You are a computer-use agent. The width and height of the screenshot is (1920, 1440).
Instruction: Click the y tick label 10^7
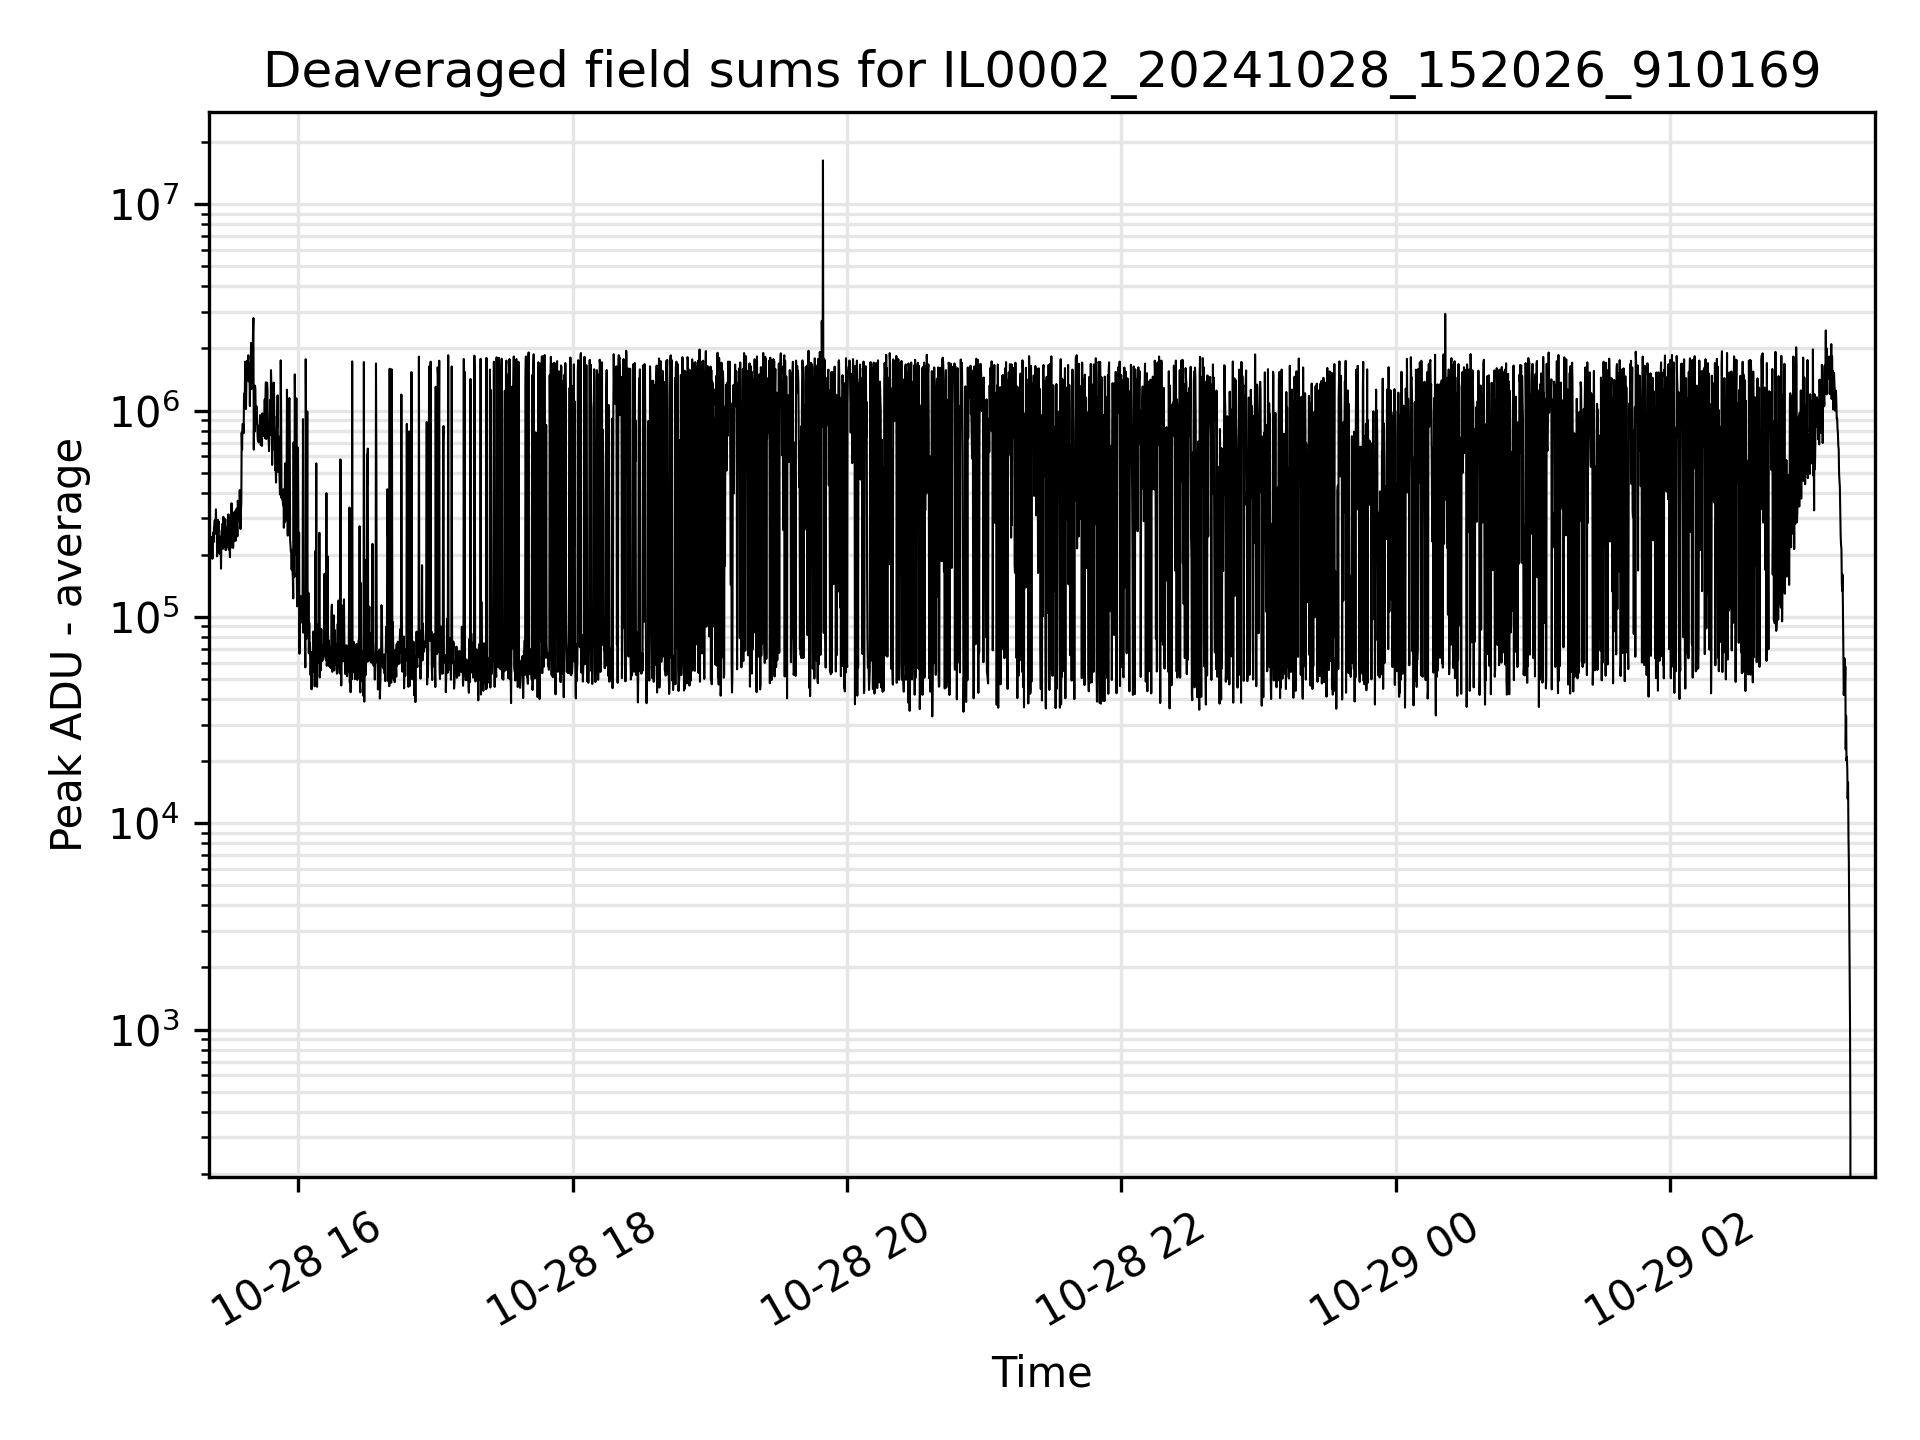pos(146,204)
